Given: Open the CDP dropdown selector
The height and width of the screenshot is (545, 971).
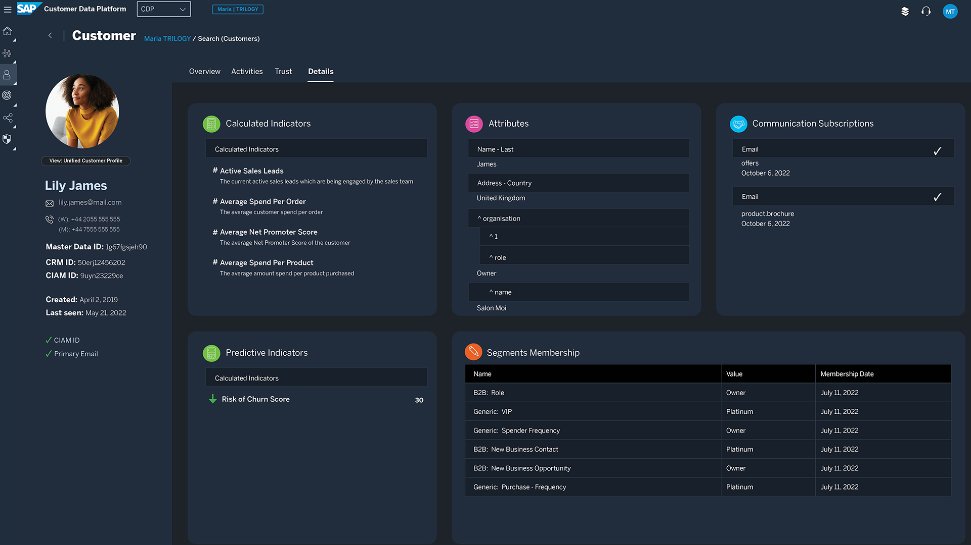Looking at the screenshot, I should (163, 9).
